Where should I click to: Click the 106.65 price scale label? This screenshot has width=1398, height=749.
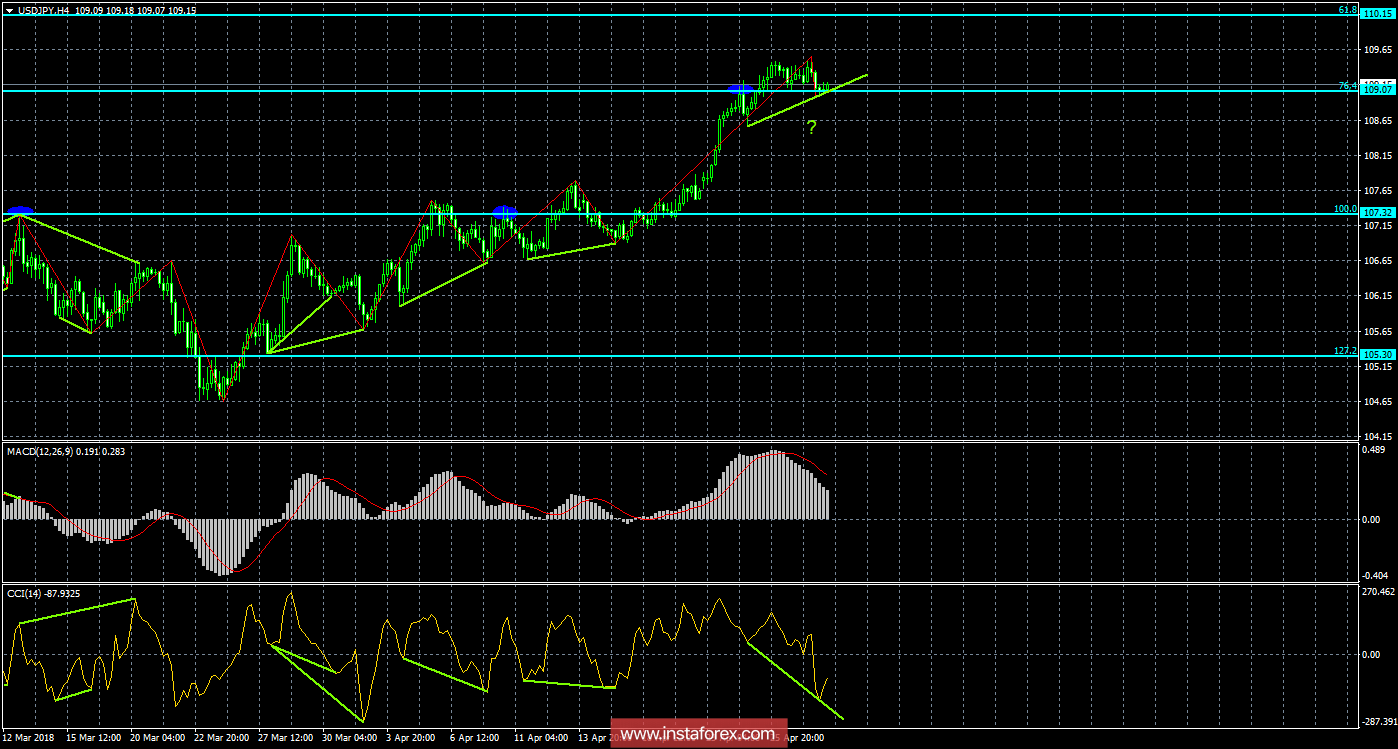point(1380,261)
